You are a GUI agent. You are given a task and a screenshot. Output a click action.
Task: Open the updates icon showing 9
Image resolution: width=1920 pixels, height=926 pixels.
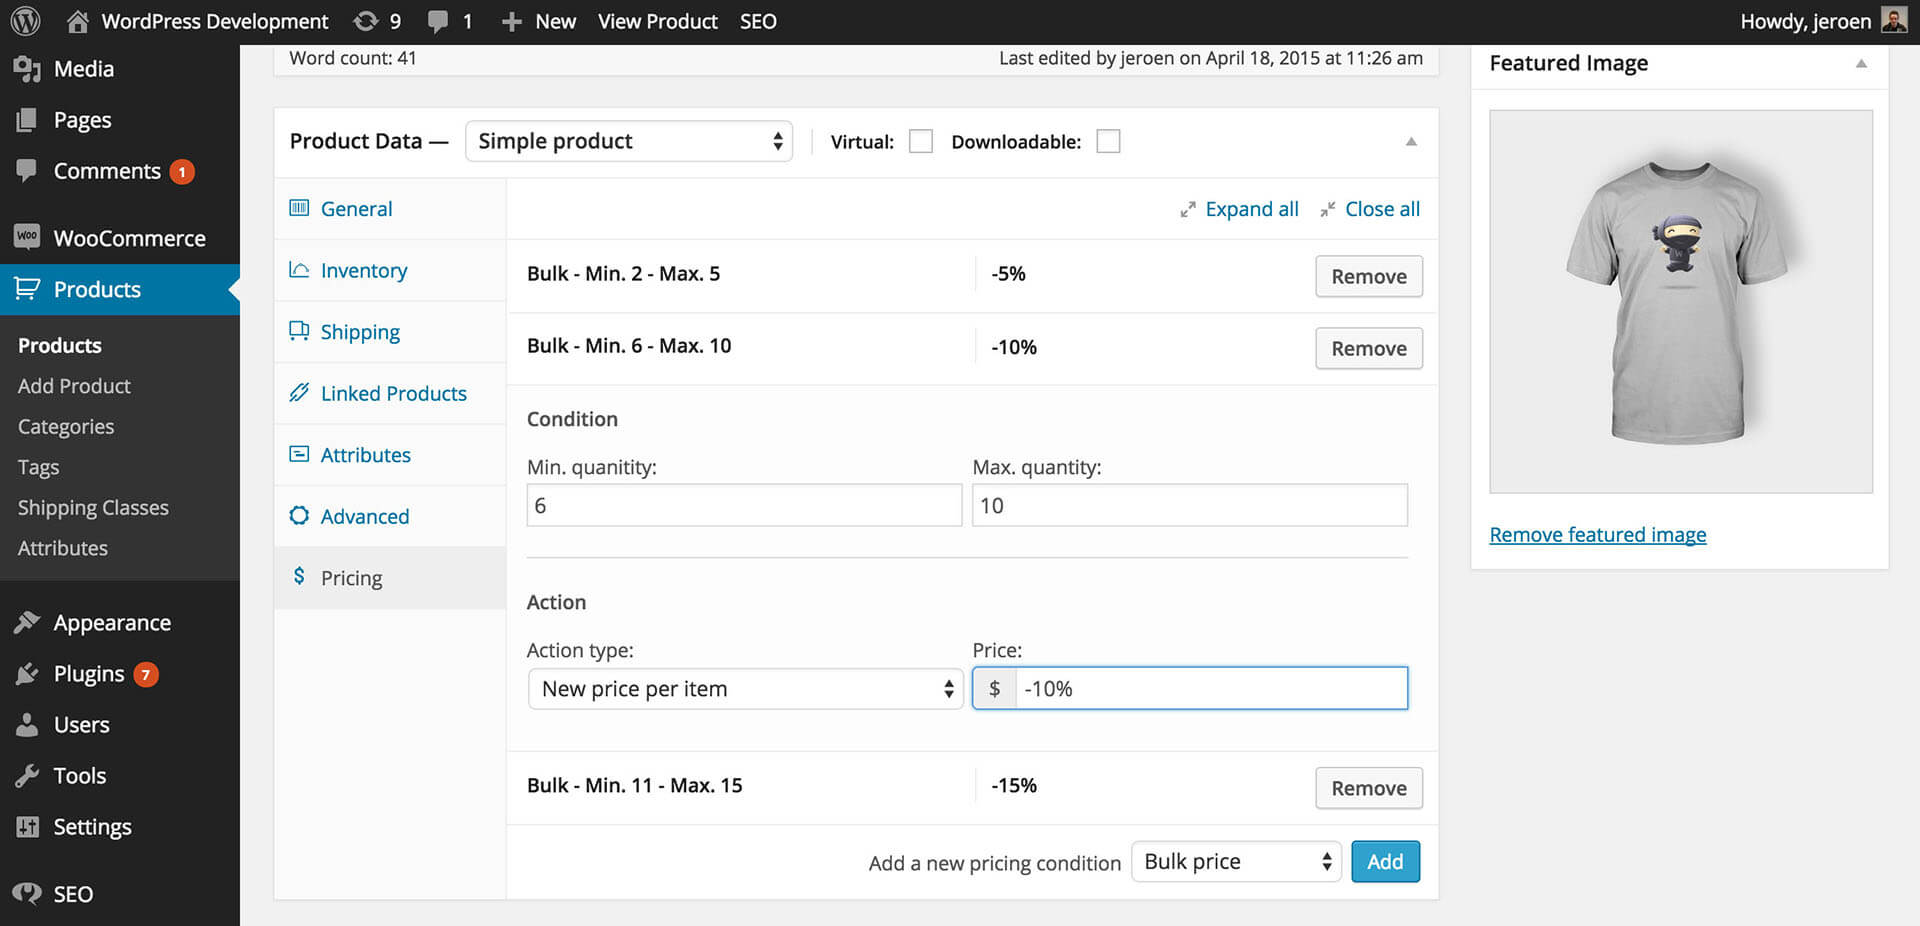[x=366, y=21]
